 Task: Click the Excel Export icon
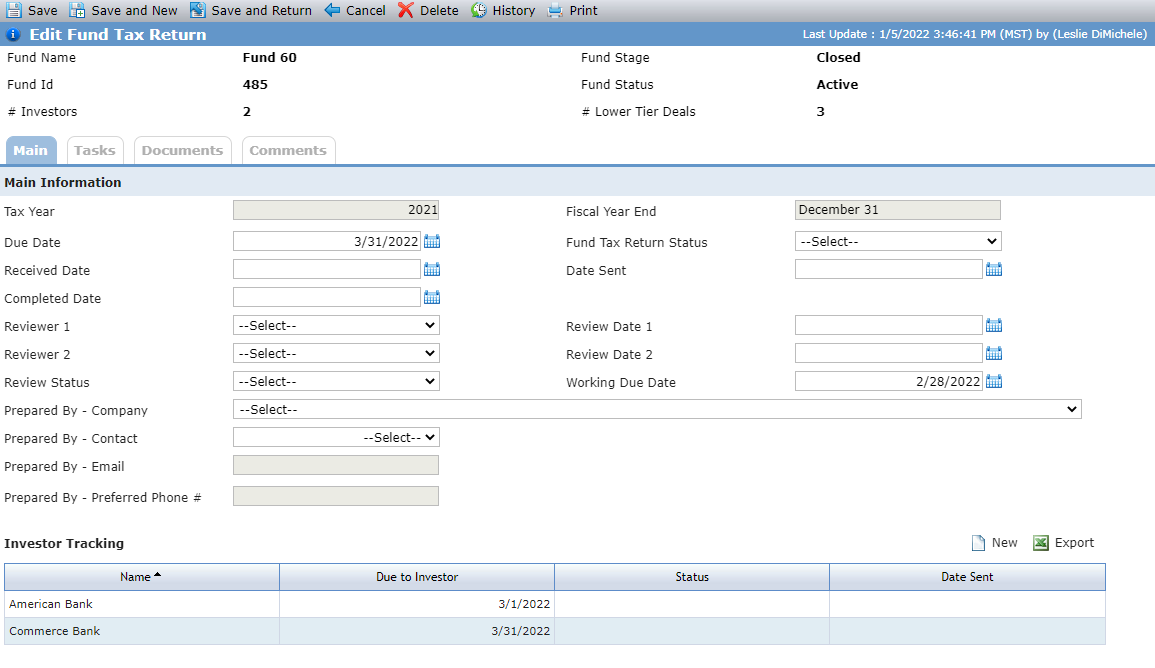pos(1041,543)
